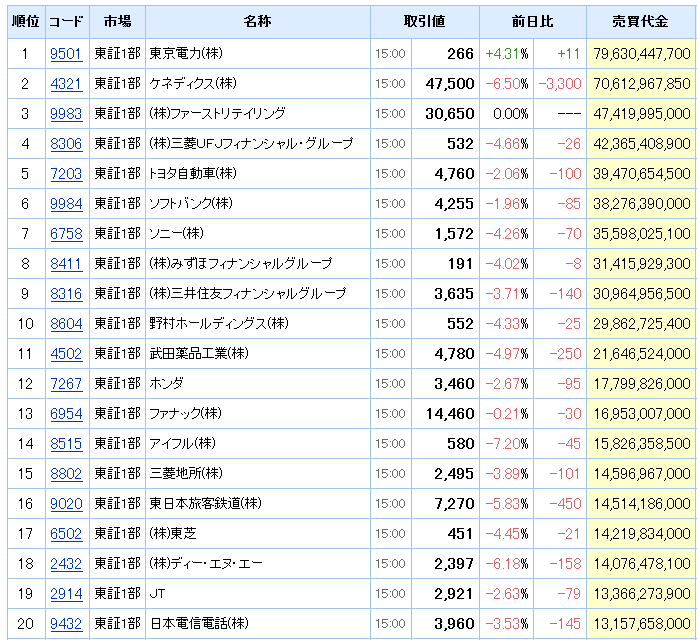Click the 取引値 column header
Viewport: 697px width, 640px height.
coord(425,21)
